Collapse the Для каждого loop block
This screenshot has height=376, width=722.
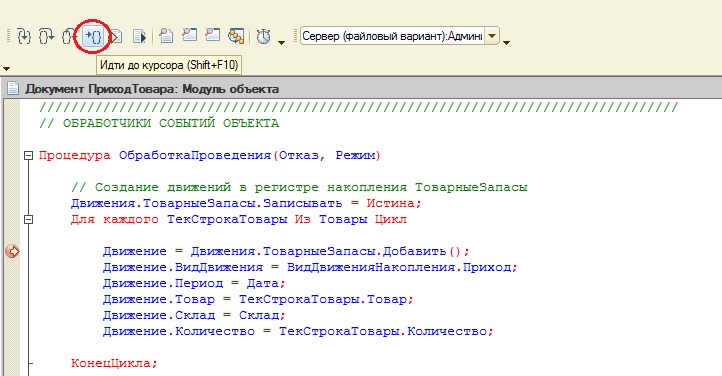tap(29, 220)
